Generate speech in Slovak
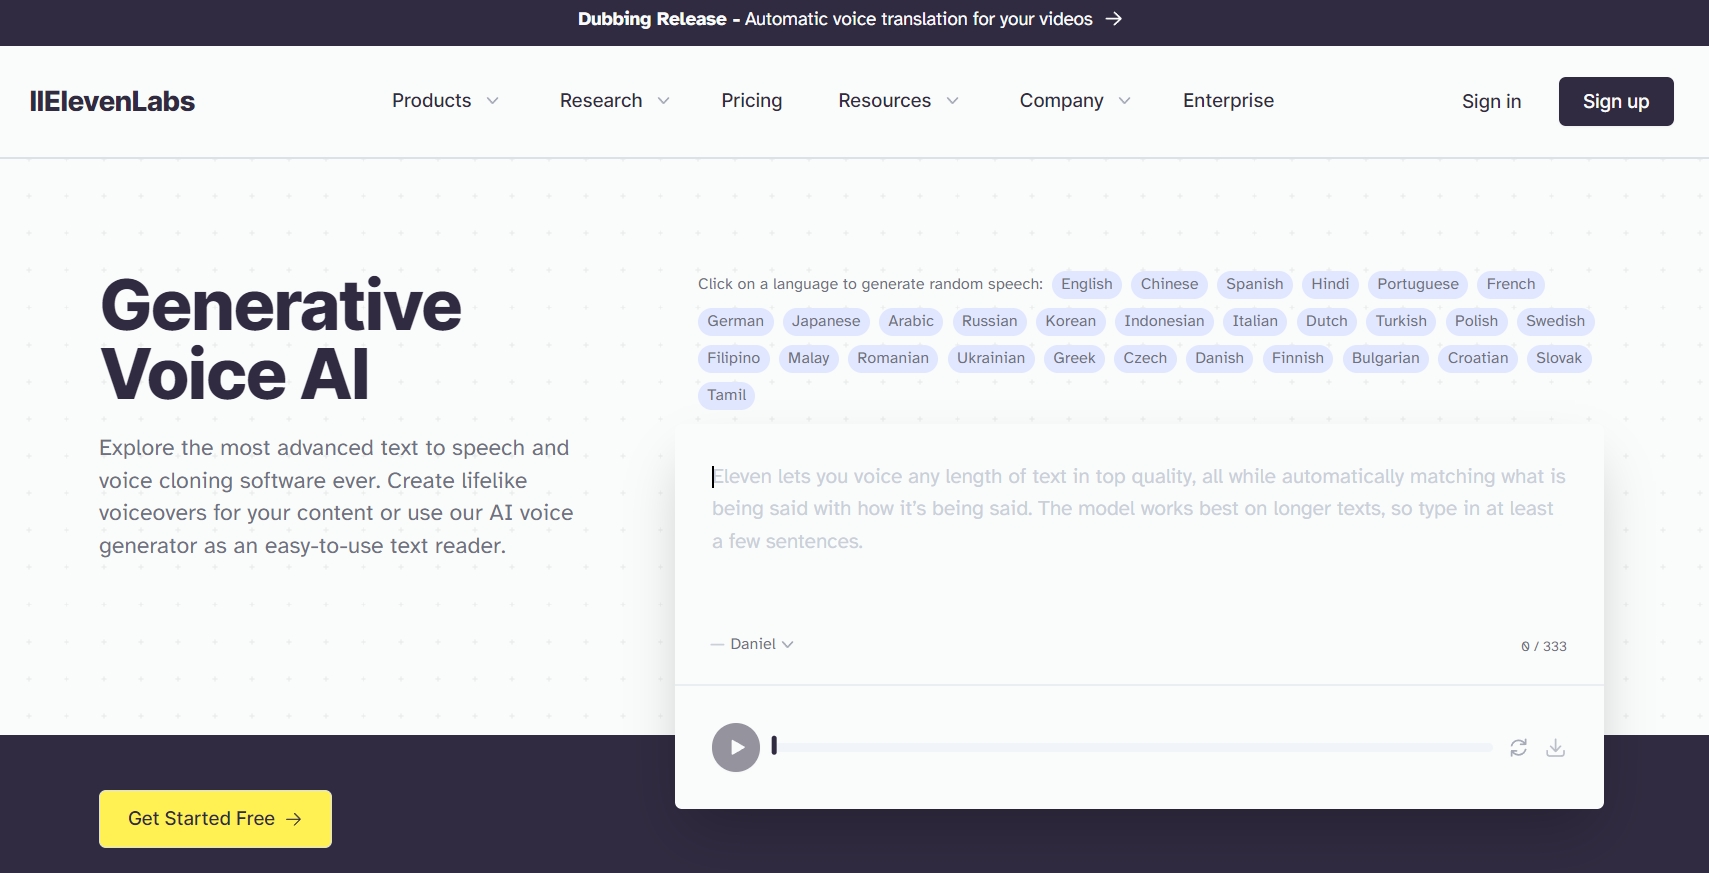This screenshot has width=1709, height=873. coord(1559,358)
